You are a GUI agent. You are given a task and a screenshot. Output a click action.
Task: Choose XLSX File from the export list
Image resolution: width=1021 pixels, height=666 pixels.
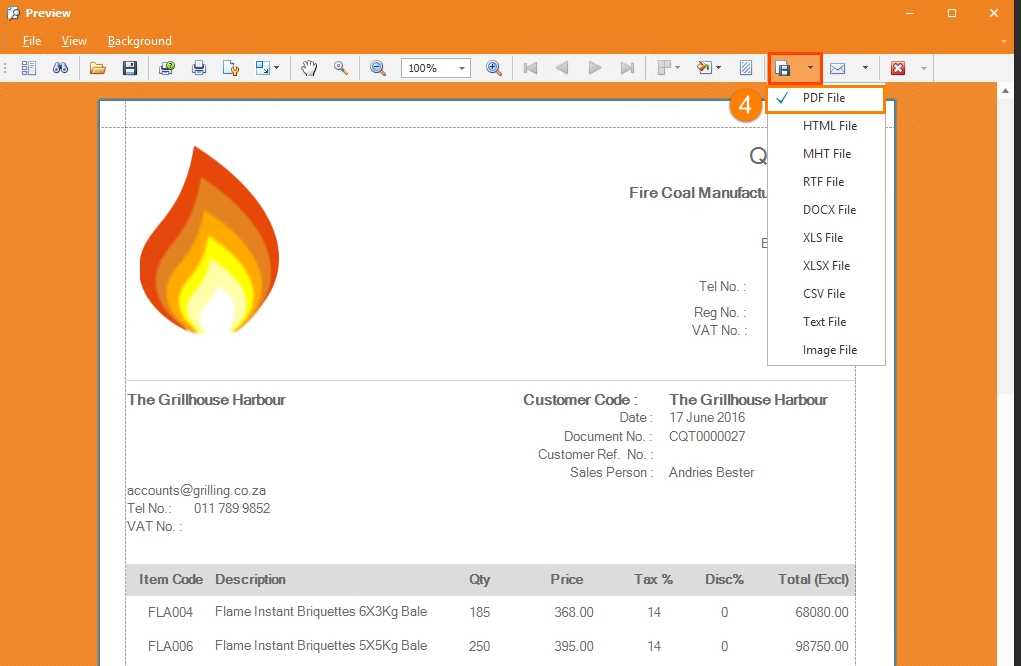point(825,265)
